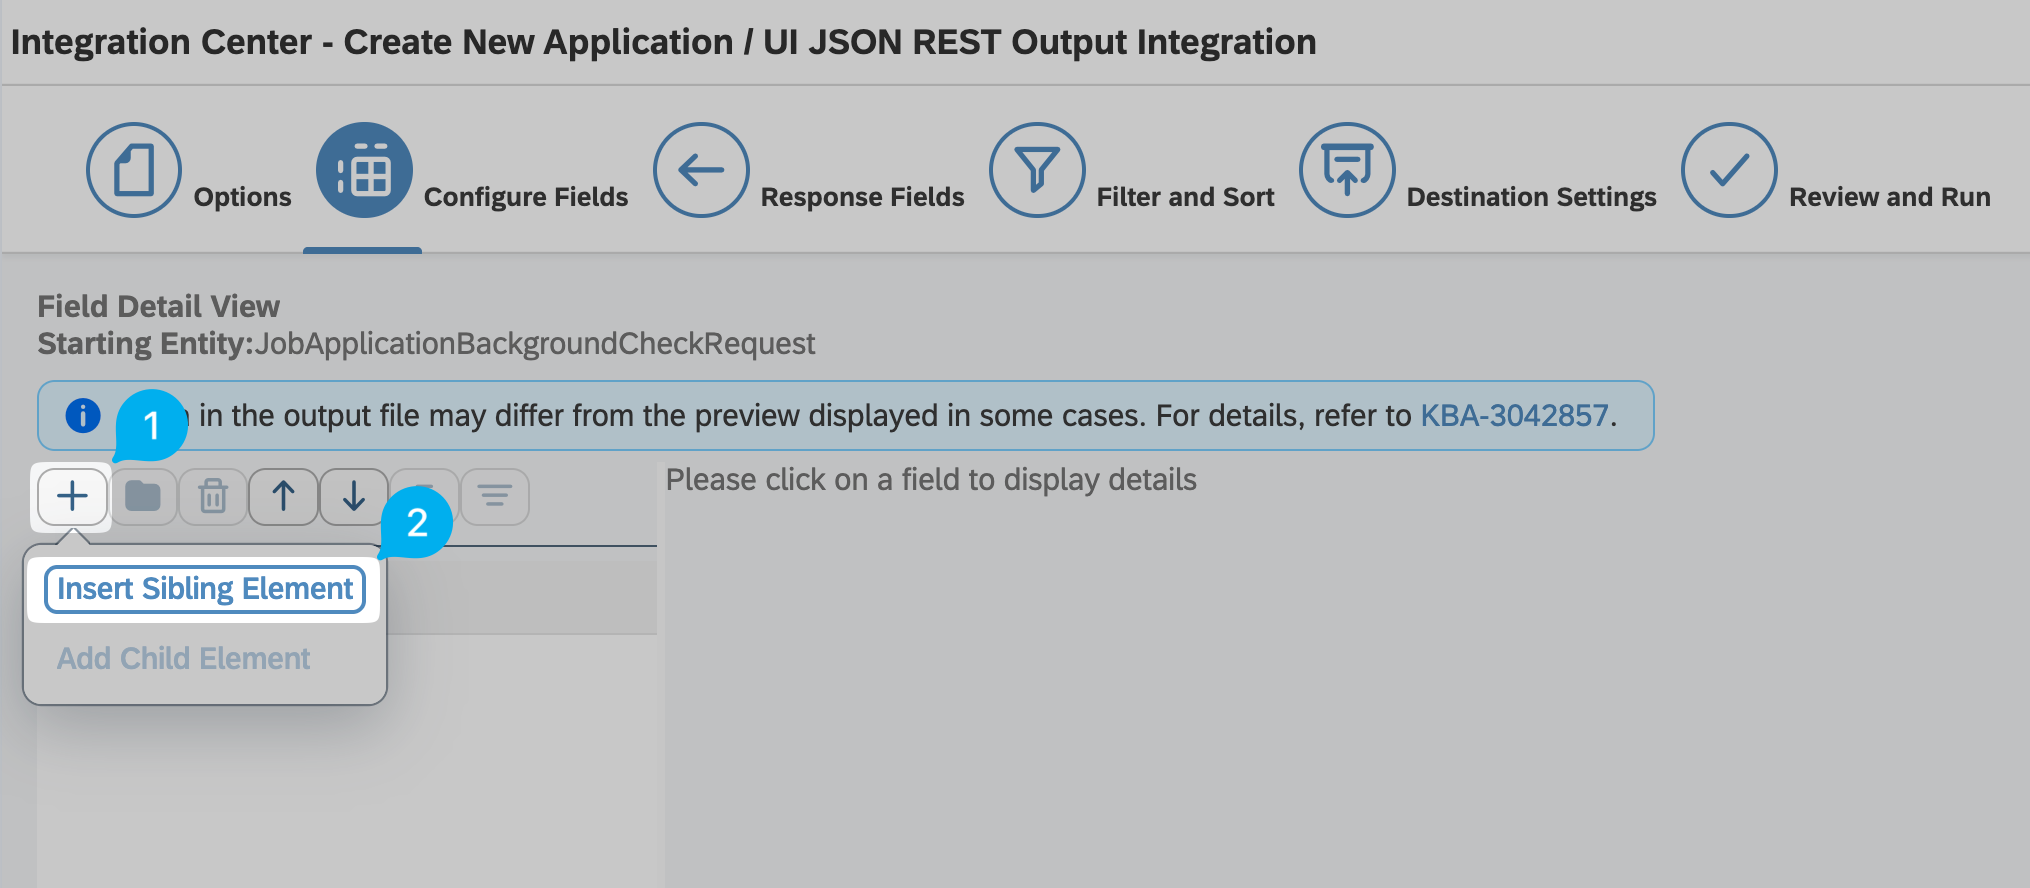The image size is (2030, 888).
Task: Click the Review and Run label
Action: pyautogui.click(x=1889, y=197)
